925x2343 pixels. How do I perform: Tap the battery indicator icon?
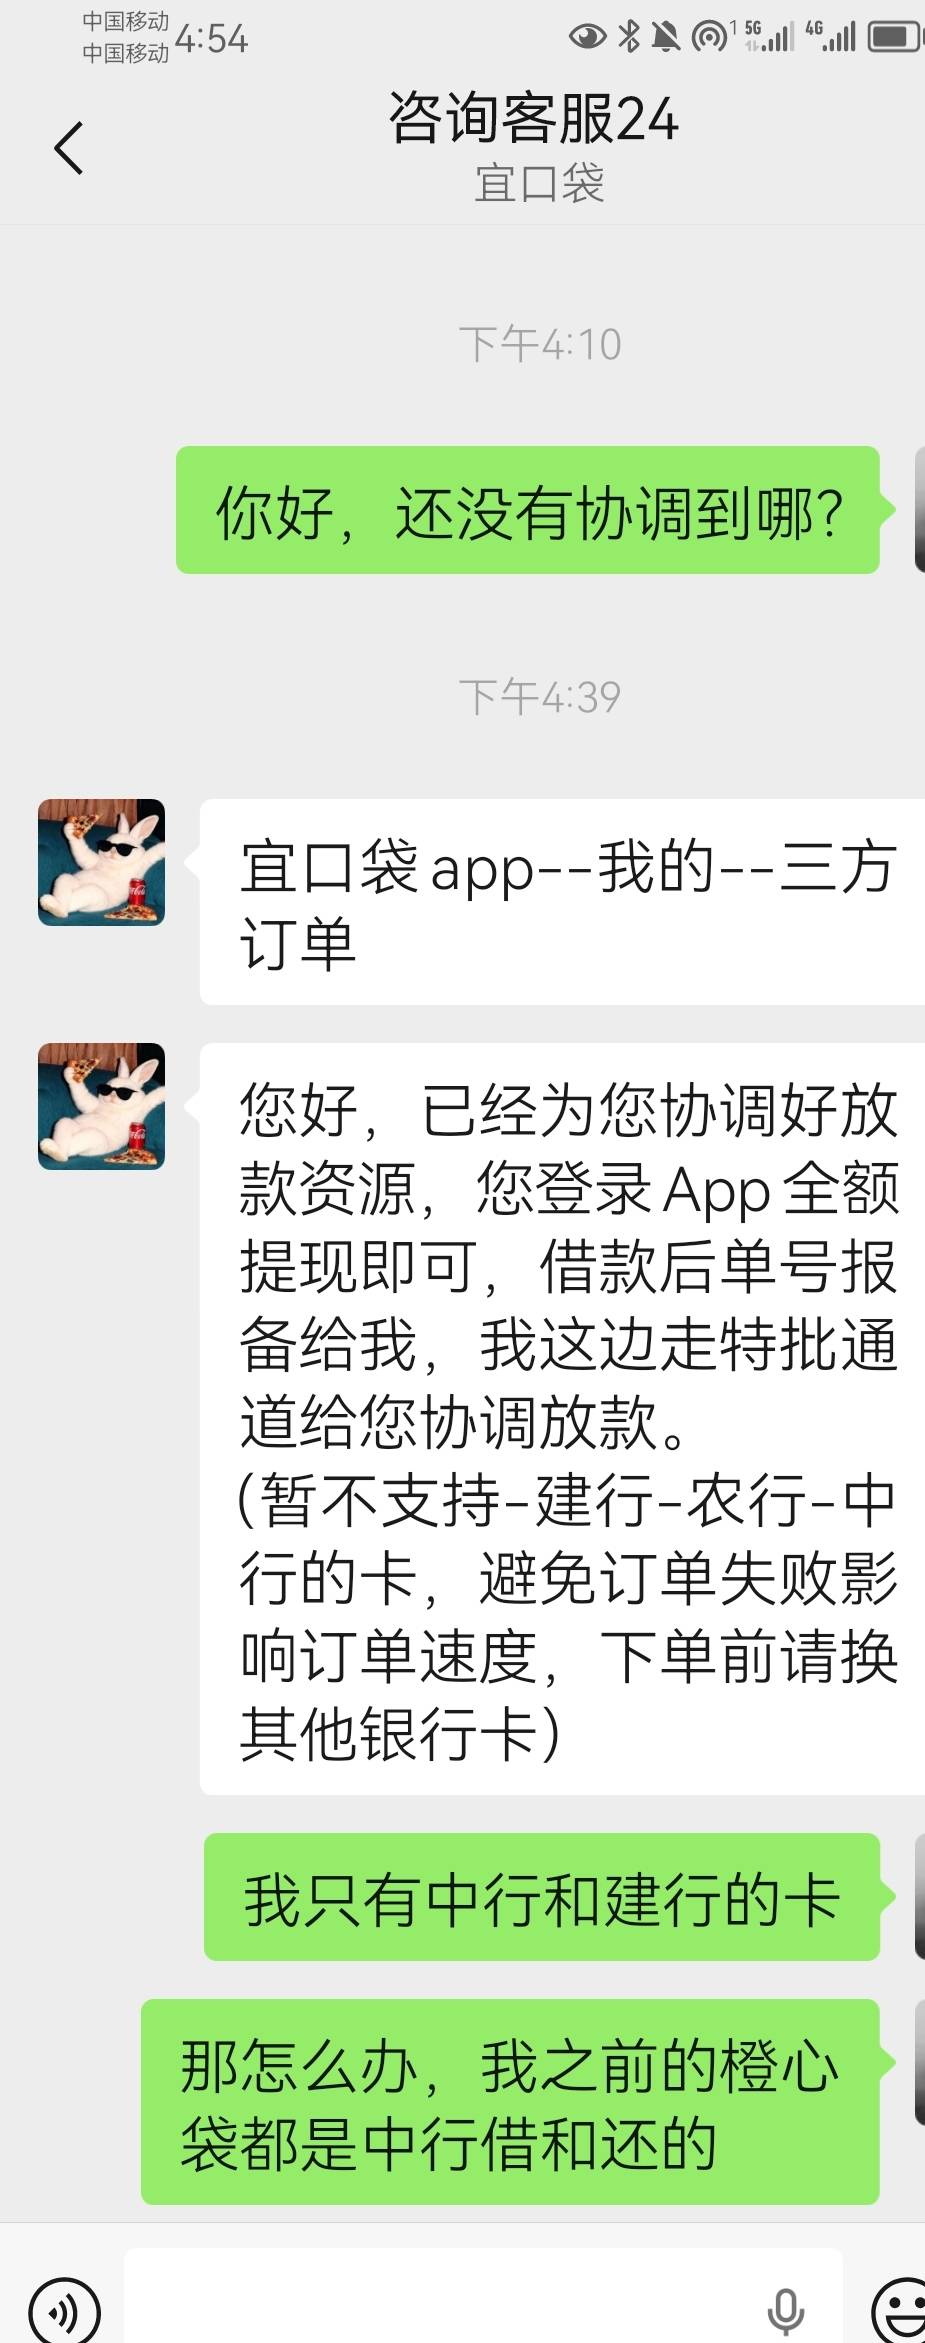coord(895,37)
